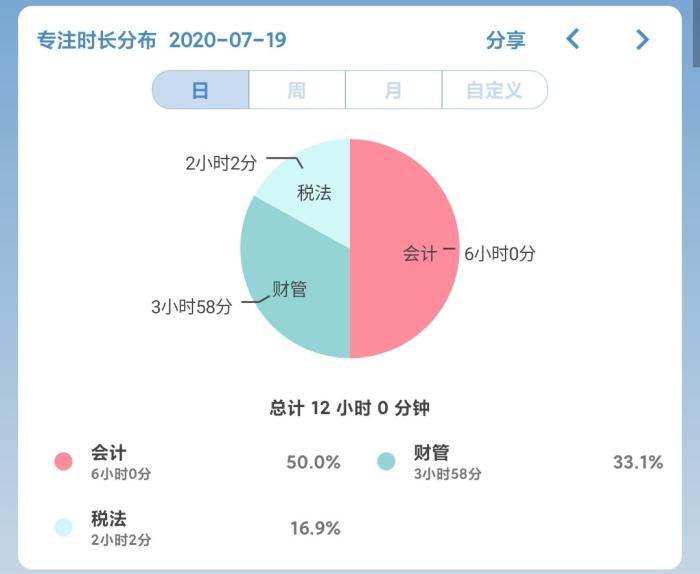Open the 自定义 custom range tab
The image size is (700, 574).
click(494, 90)
